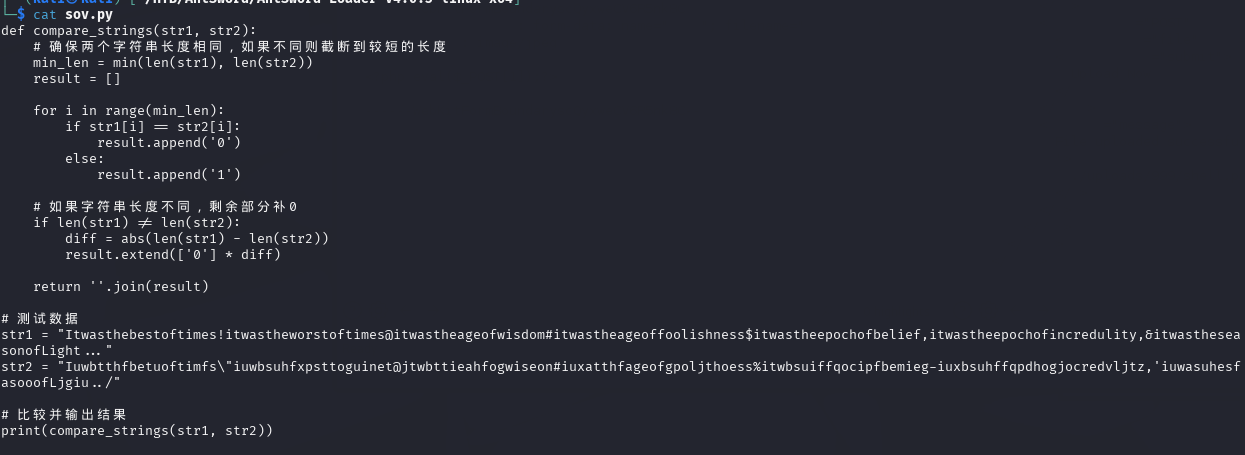Click the result.extend(['0'] * diff) line
This screenshot has height=455, width=1245.
coord(173,255)
